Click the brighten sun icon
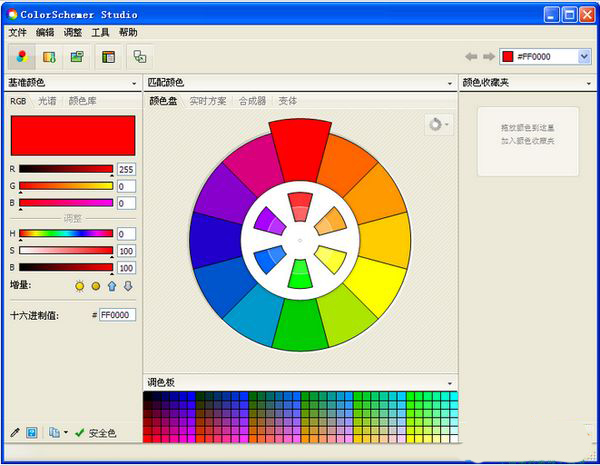Viewport: 600px width, 466px height. (80, 286)
